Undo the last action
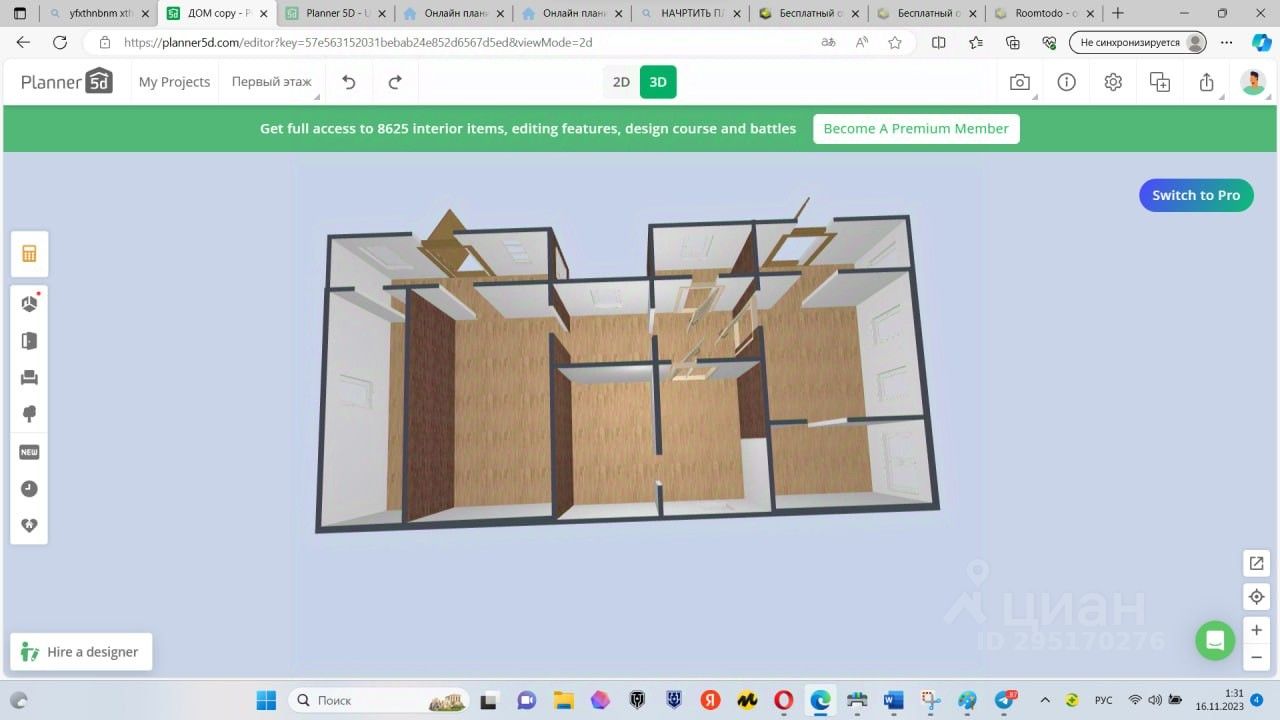Image resolution: width=1280 pixels, height=720 pixels. click(349, 82)
